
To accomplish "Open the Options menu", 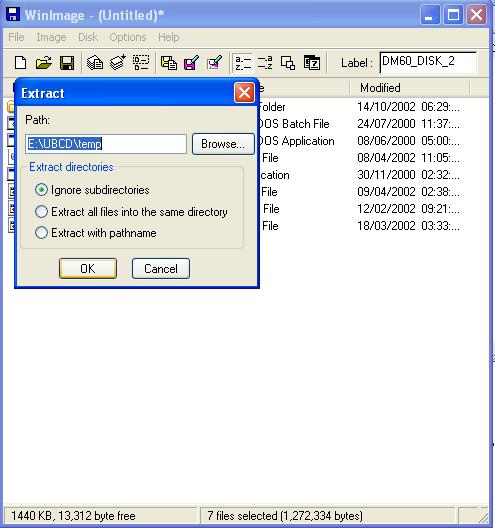I will click(128, 37).
